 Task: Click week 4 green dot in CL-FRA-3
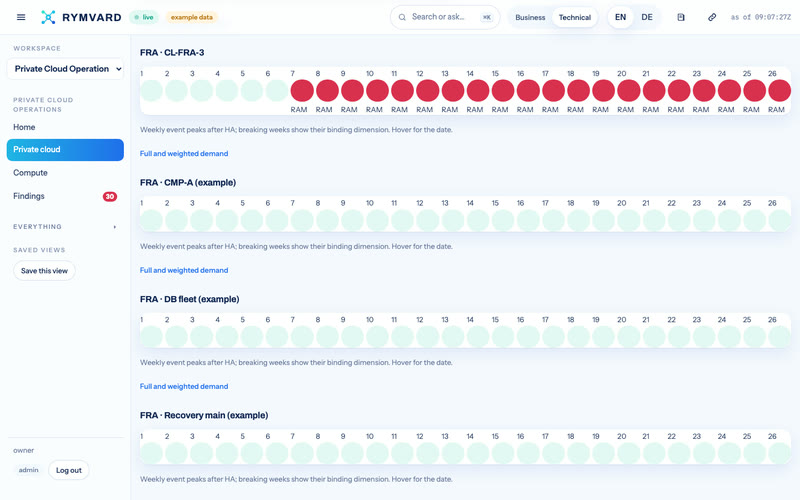[x=227, y=91]
